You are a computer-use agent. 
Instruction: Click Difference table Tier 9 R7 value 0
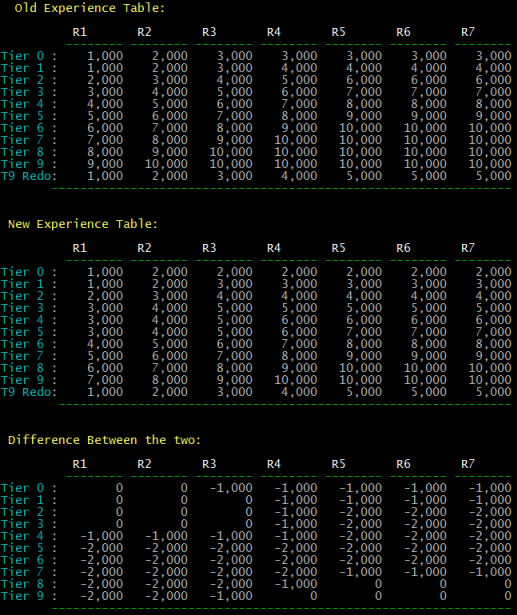pos(508,596)
